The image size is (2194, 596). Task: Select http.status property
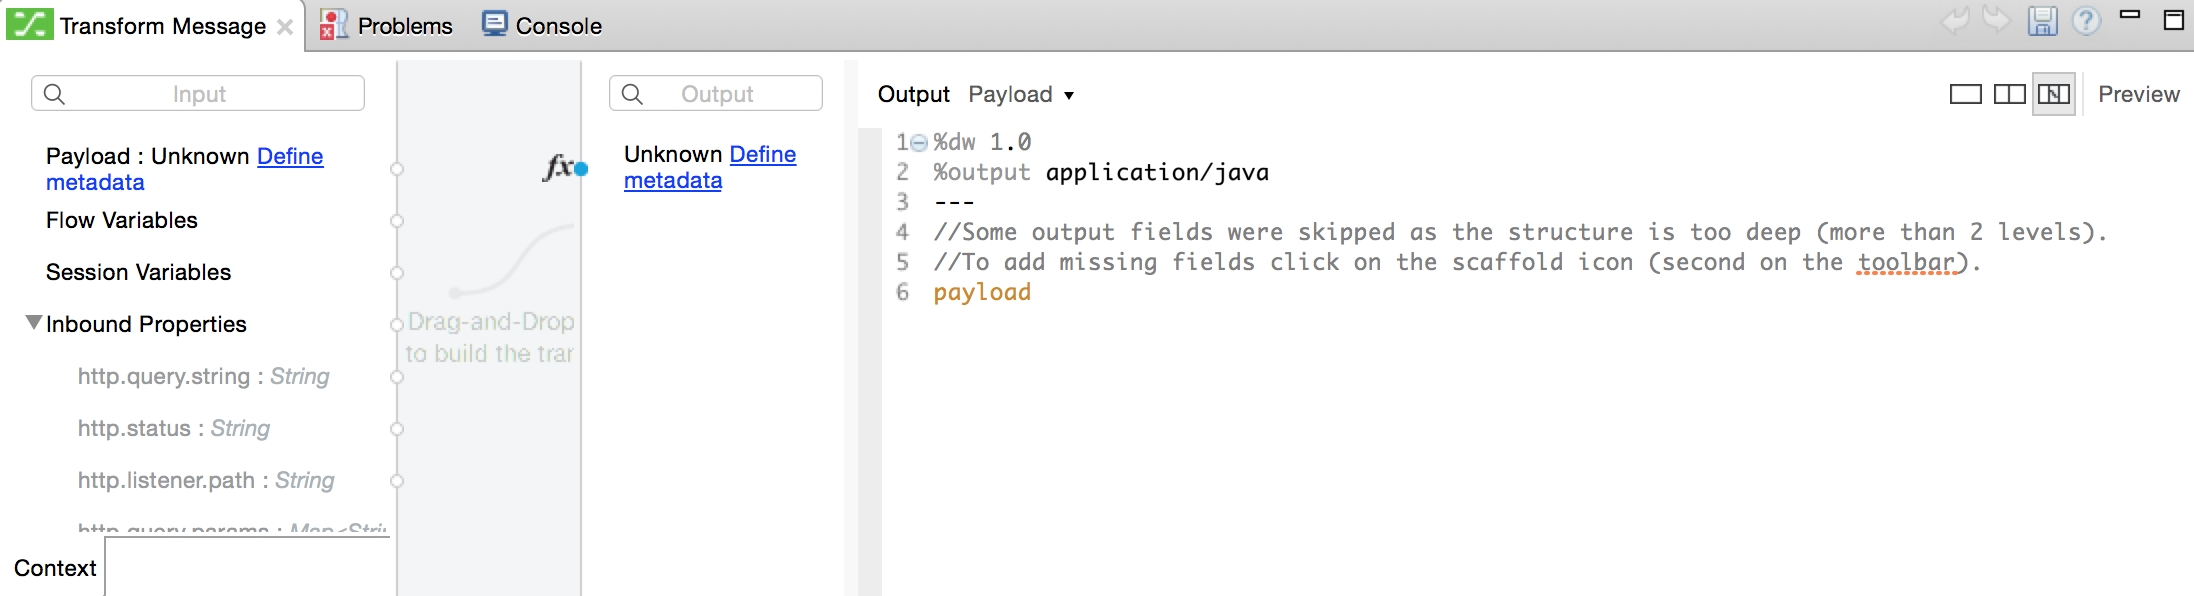(173, 428)
